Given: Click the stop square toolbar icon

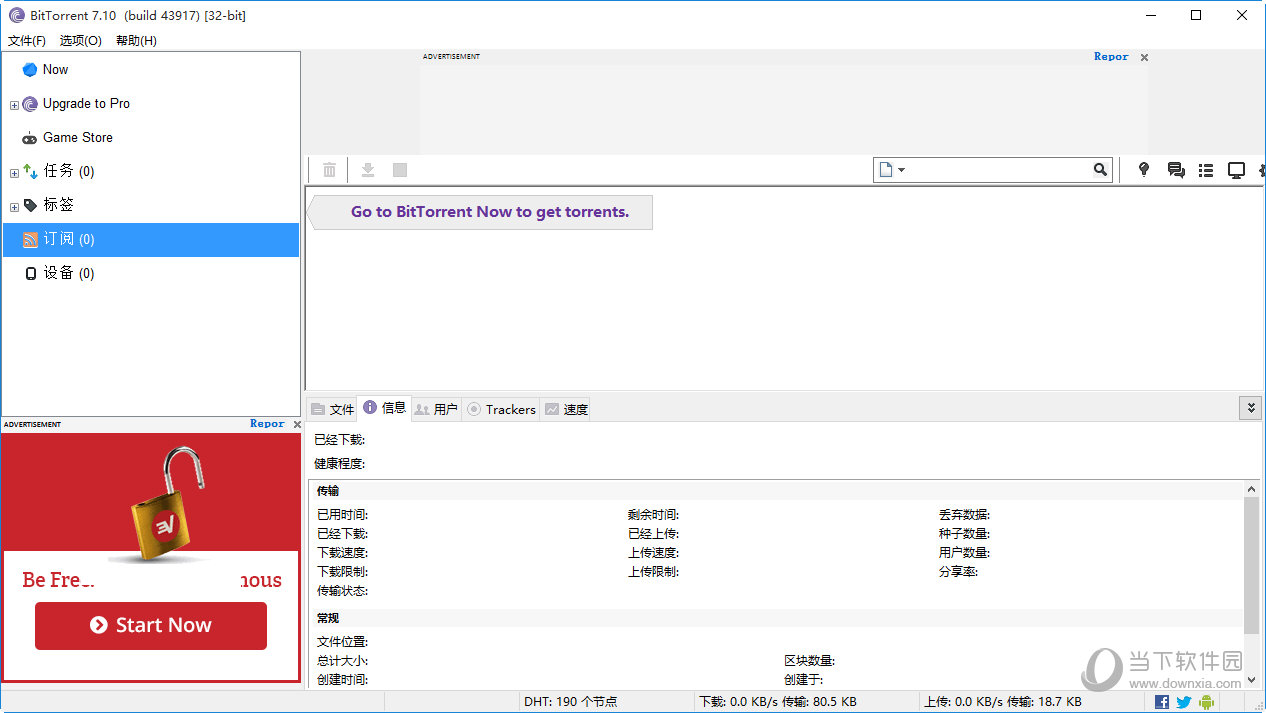Looking at the screenshot, I should point(400,170).
